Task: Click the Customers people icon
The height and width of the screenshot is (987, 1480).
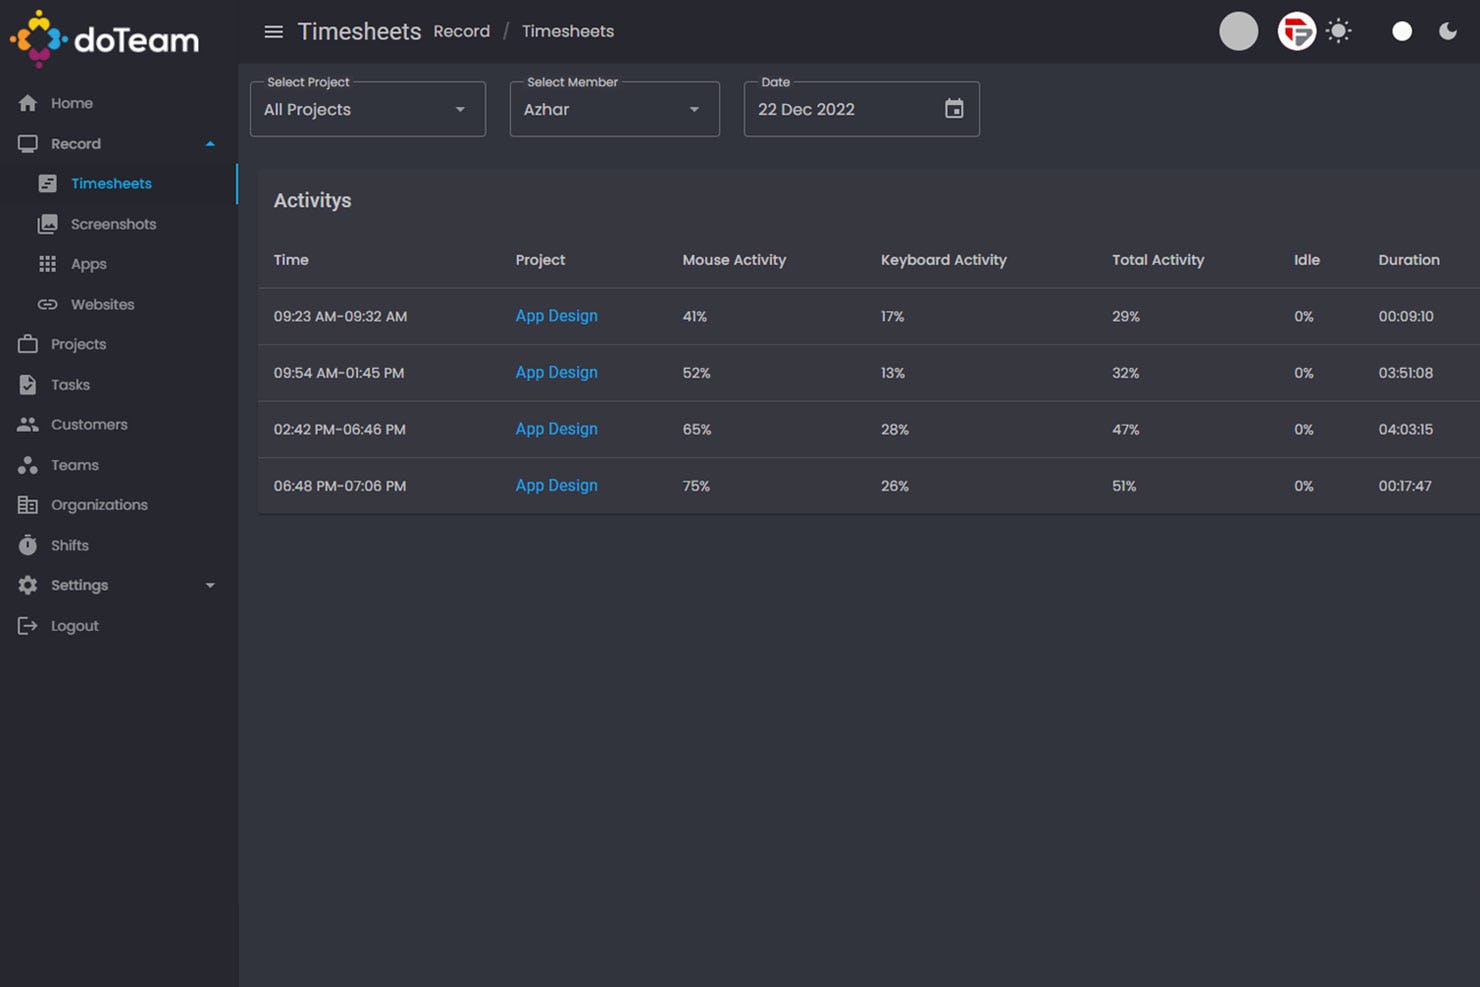Action: pyautogui.click(x=27, y=424)
